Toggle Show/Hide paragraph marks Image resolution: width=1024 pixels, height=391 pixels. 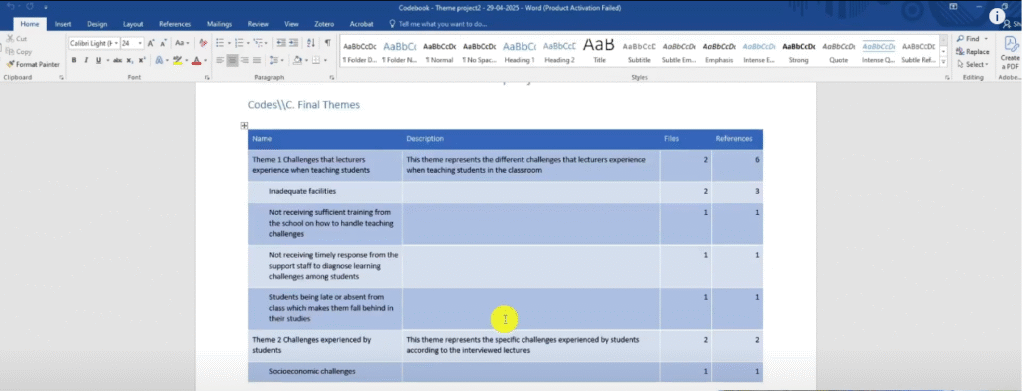pos(327,43)
